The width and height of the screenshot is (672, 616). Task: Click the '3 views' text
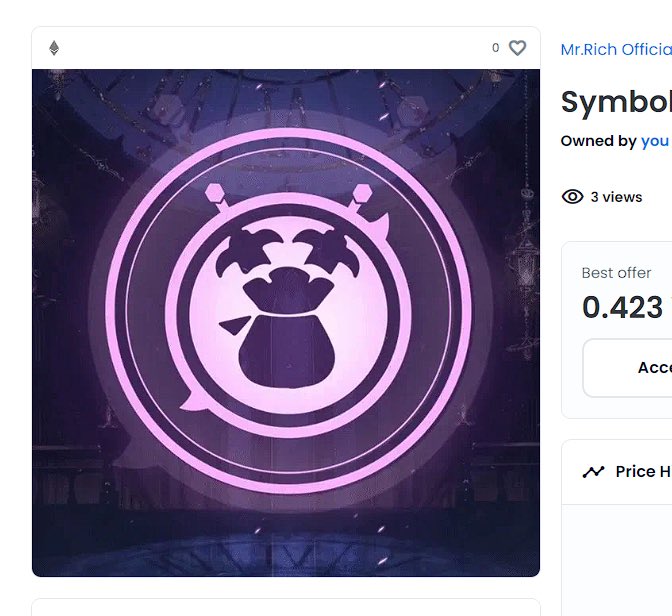pos(616,197)
